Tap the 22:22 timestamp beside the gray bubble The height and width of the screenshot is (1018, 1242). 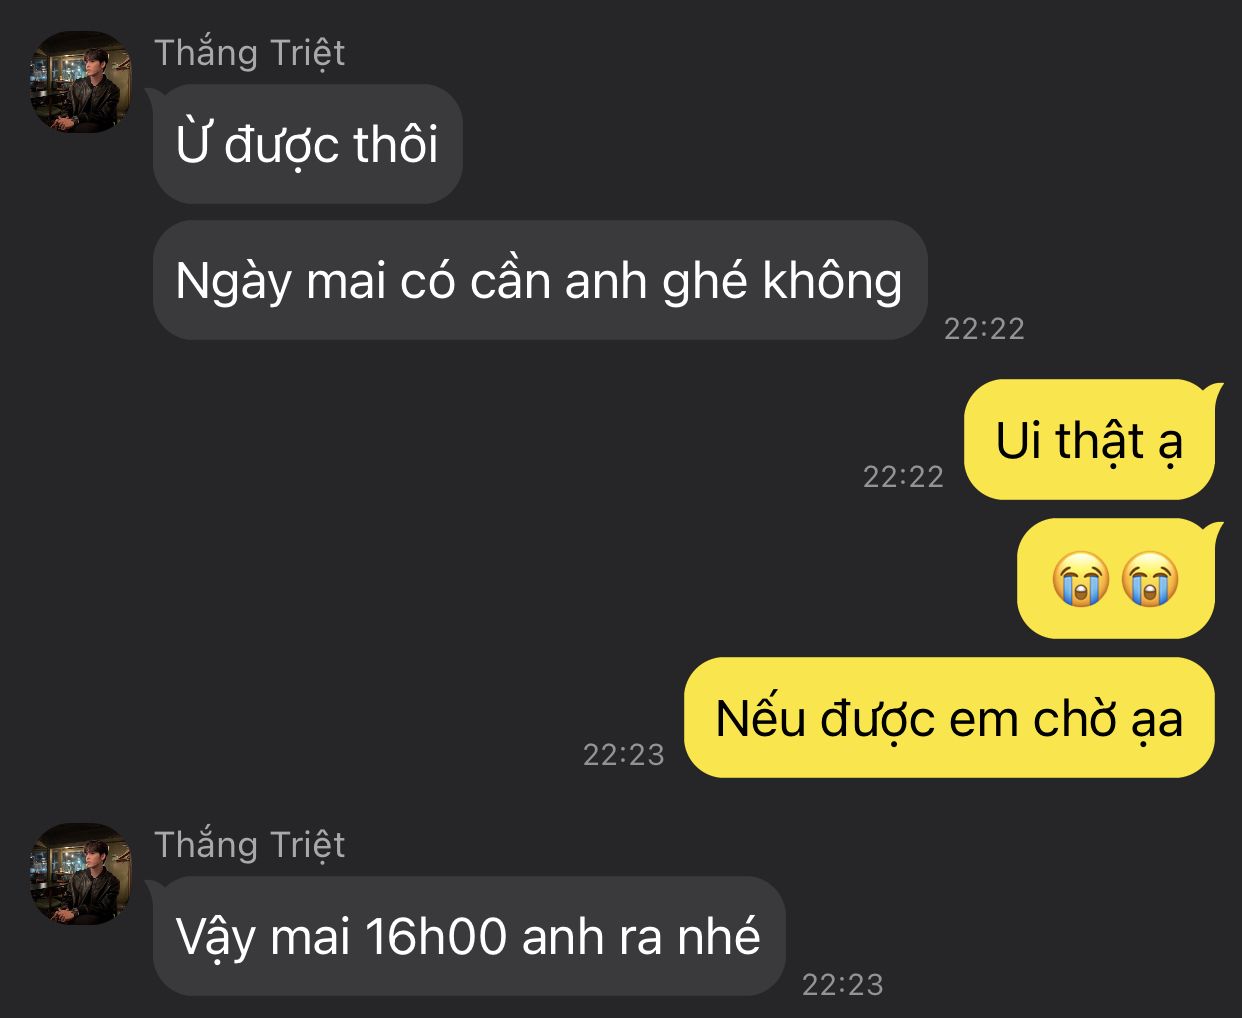[x=984, y=329]
